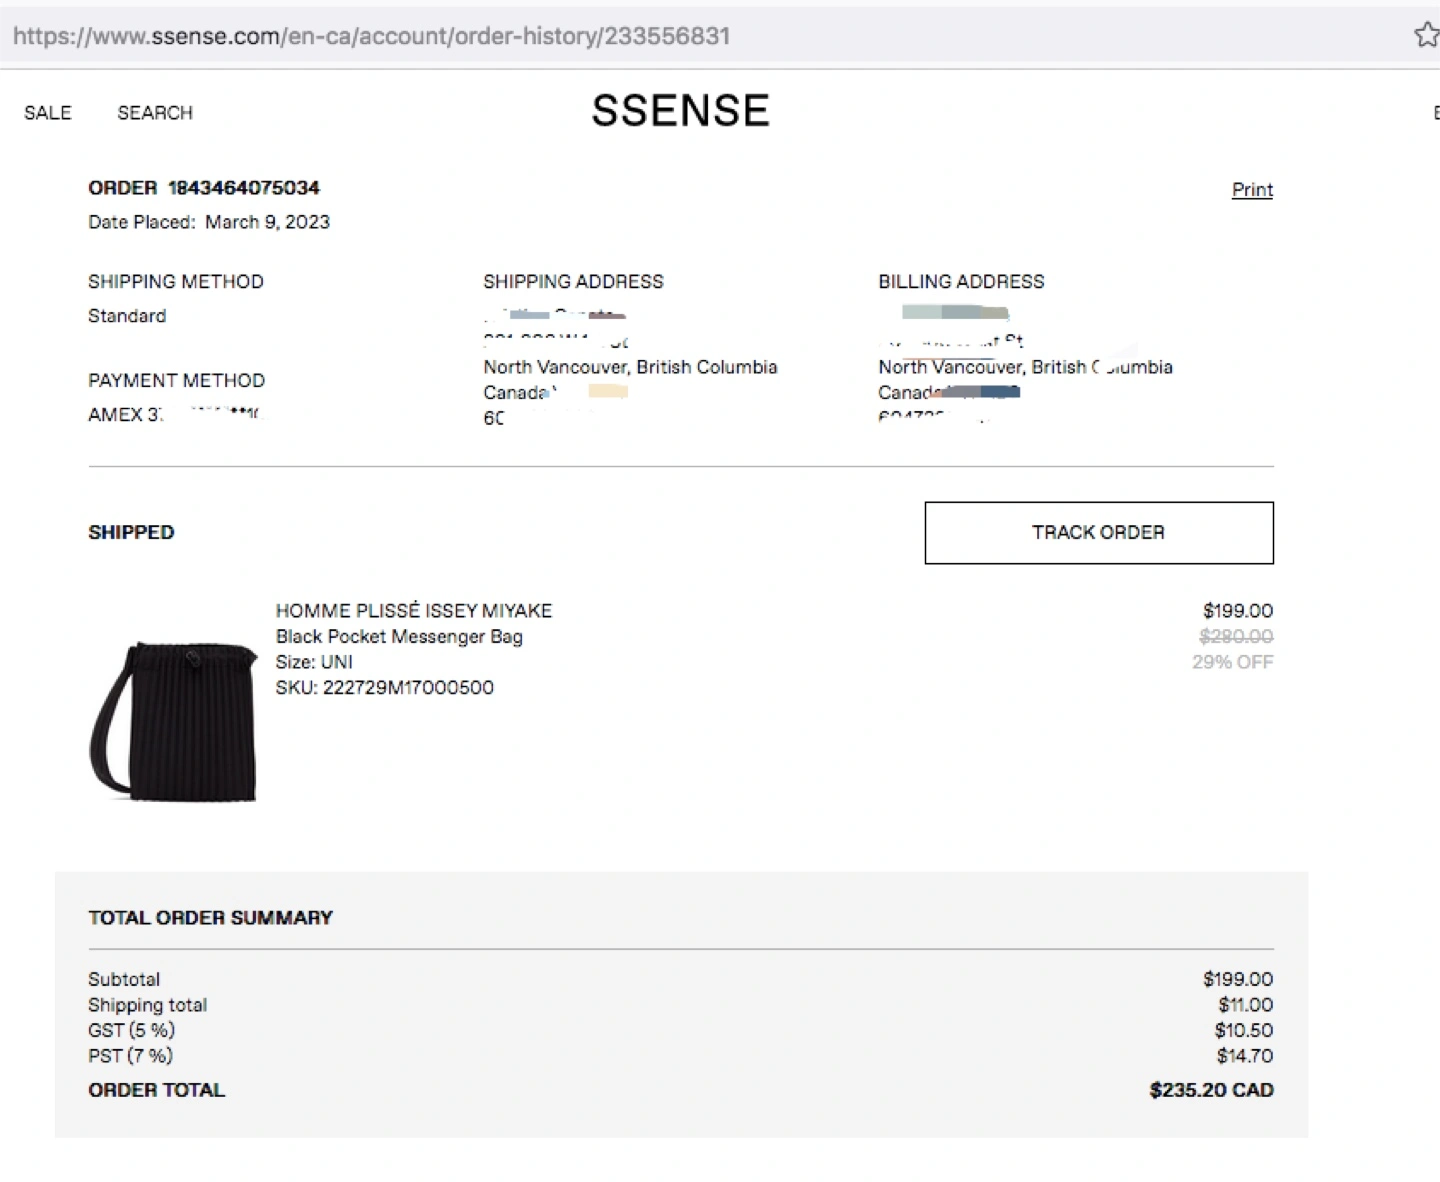Image resolution: width=1440 pixels, height=1182 pixels.
Task: Click the bookmark star icon in address bar
Action: [x=1427, y=35]
